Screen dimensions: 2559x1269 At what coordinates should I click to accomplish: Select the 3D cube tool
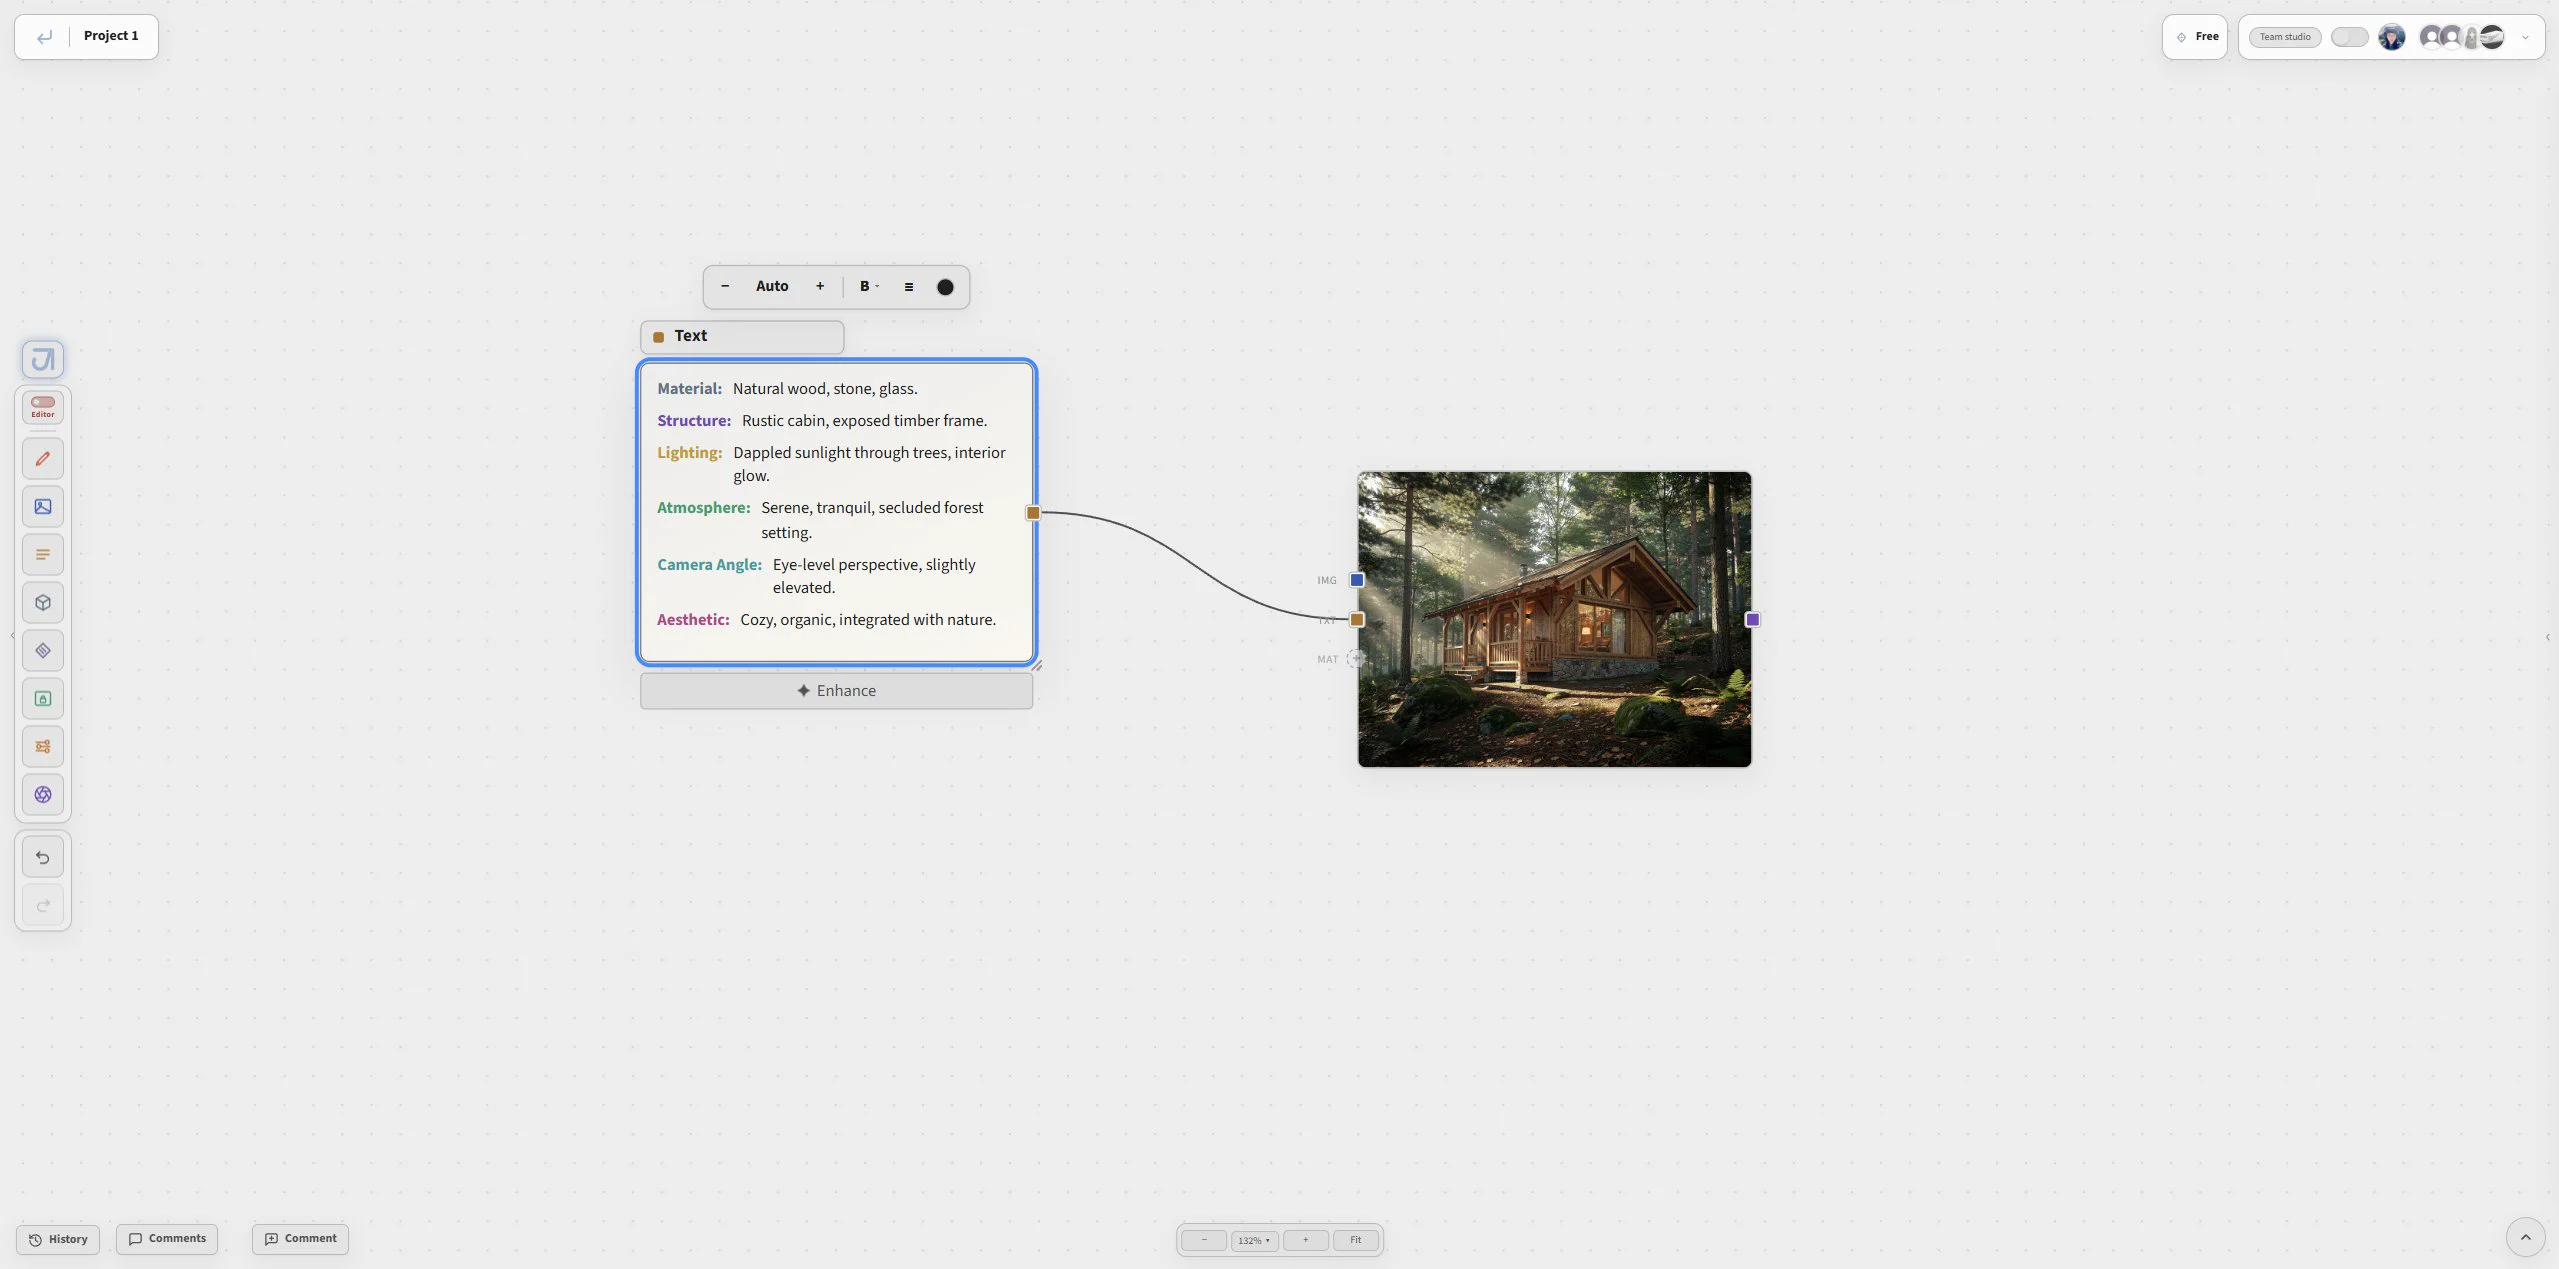pyautogui.click(x=43, y=602)
